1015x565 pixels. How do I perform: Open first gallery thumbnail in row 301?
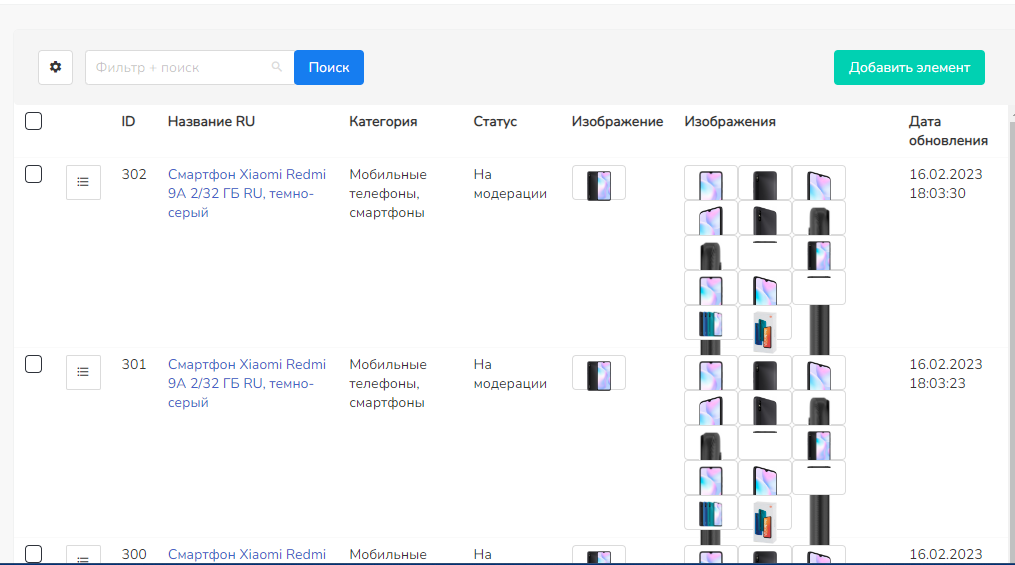click(711, 372)
